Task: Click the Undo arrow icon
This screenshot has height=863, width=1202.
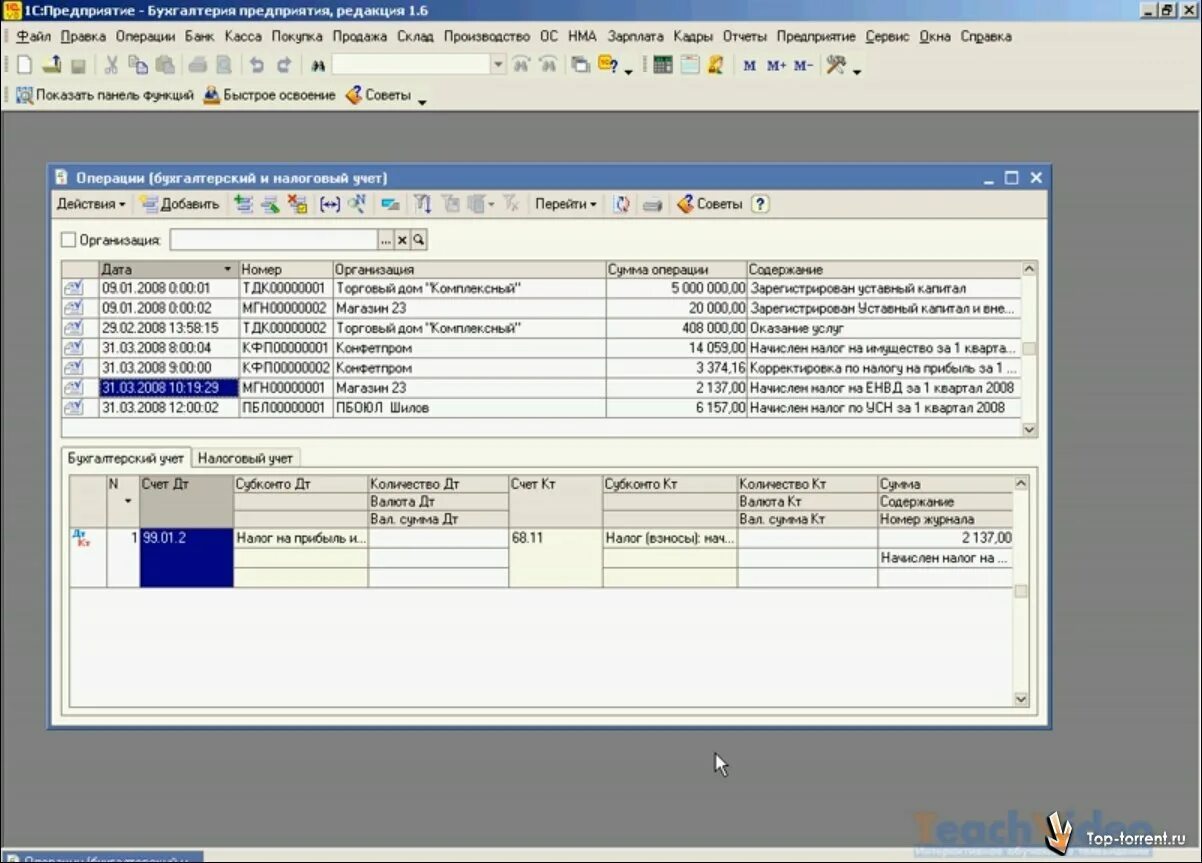Action: click(257, 65)
